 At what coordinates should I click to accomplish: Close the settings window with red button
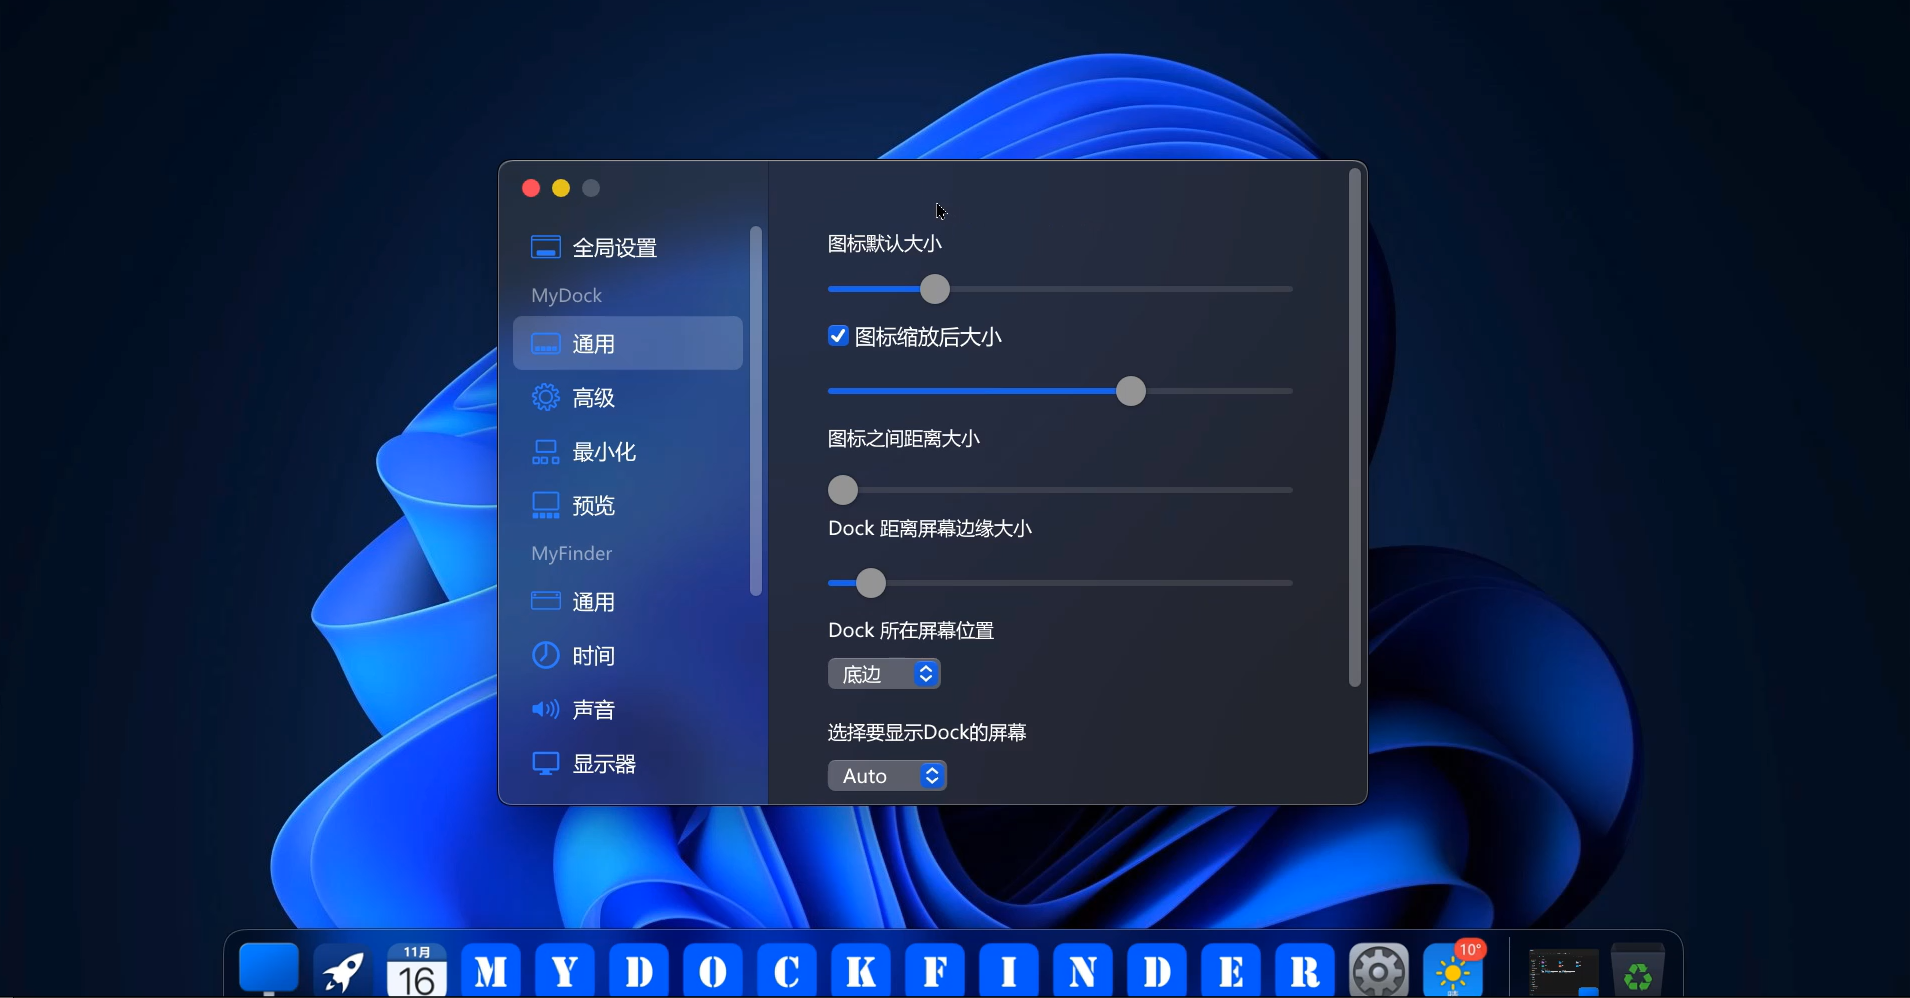point(531,188)
